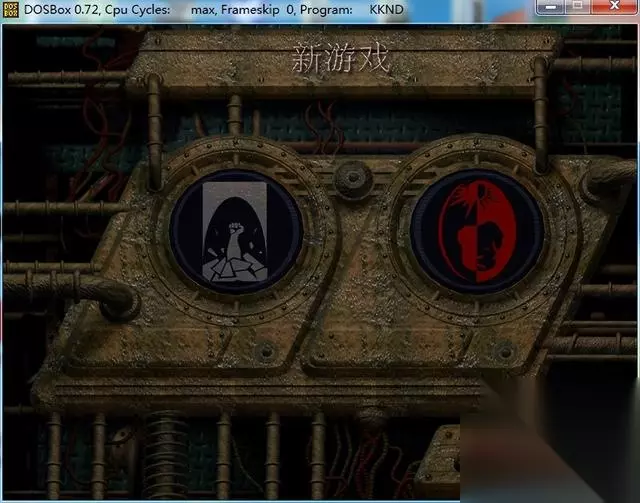The height and width of the screenshot is (503, 640).
Task: Choose the red Evolved mutant emblem faction
Action: pos(476,231)
